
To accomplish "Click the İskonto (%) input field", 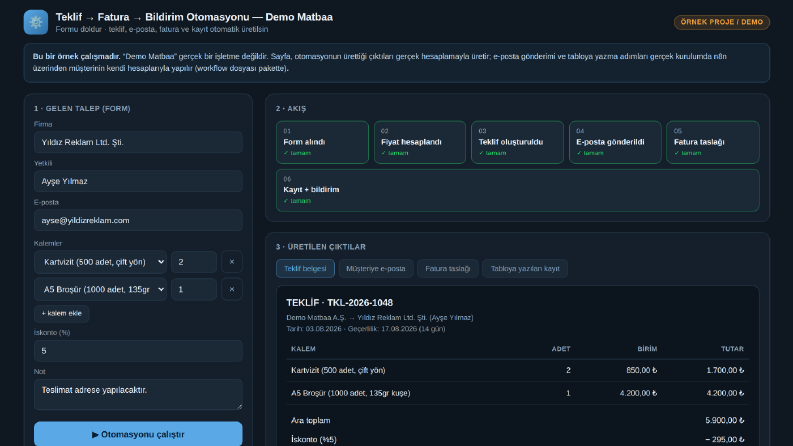I will click(138, 351).
